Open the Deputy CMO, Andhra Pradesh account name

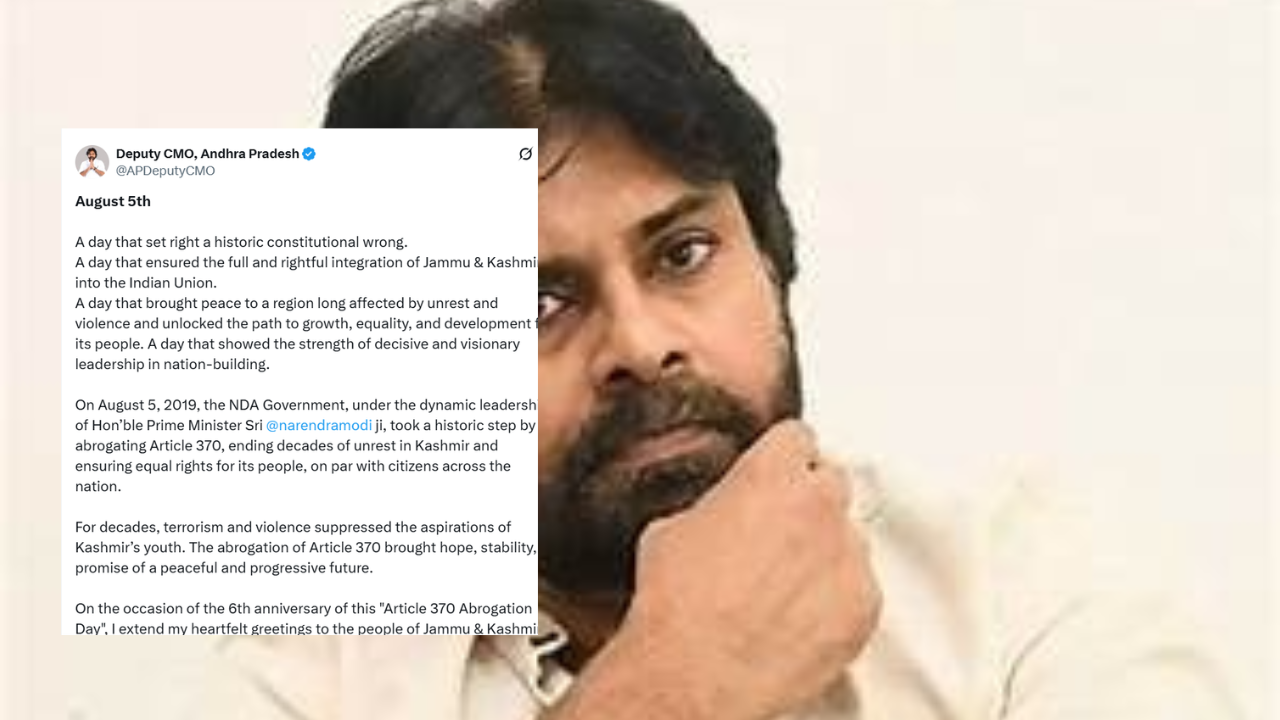[208, 153]
